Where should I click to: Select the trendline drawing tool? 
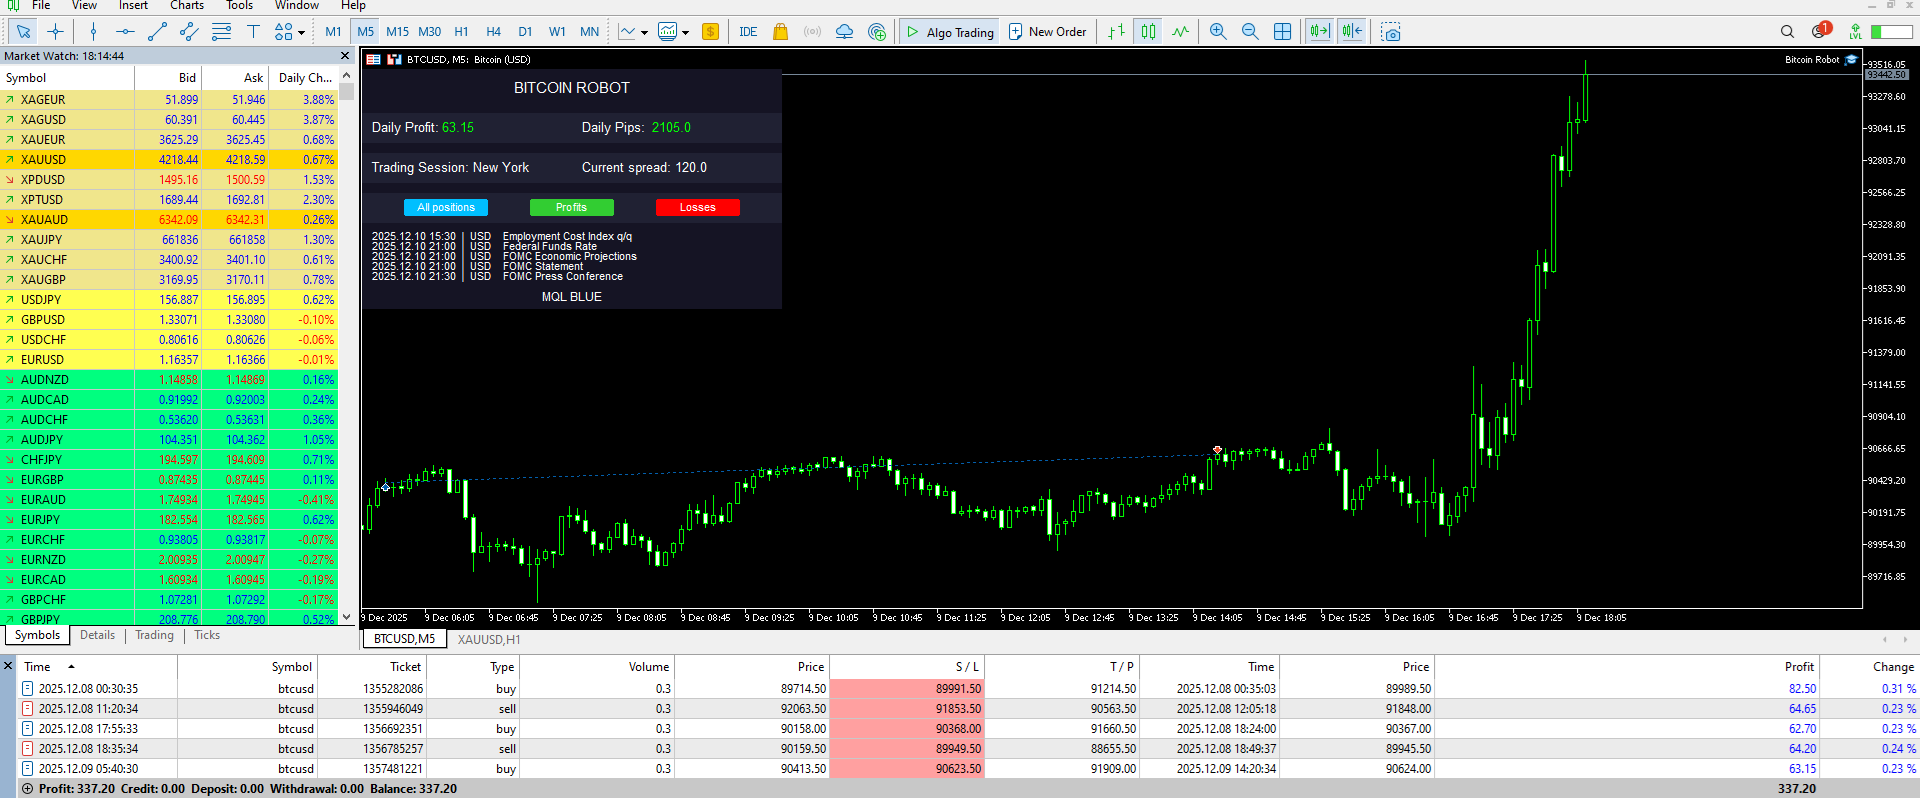pos(157,32)
